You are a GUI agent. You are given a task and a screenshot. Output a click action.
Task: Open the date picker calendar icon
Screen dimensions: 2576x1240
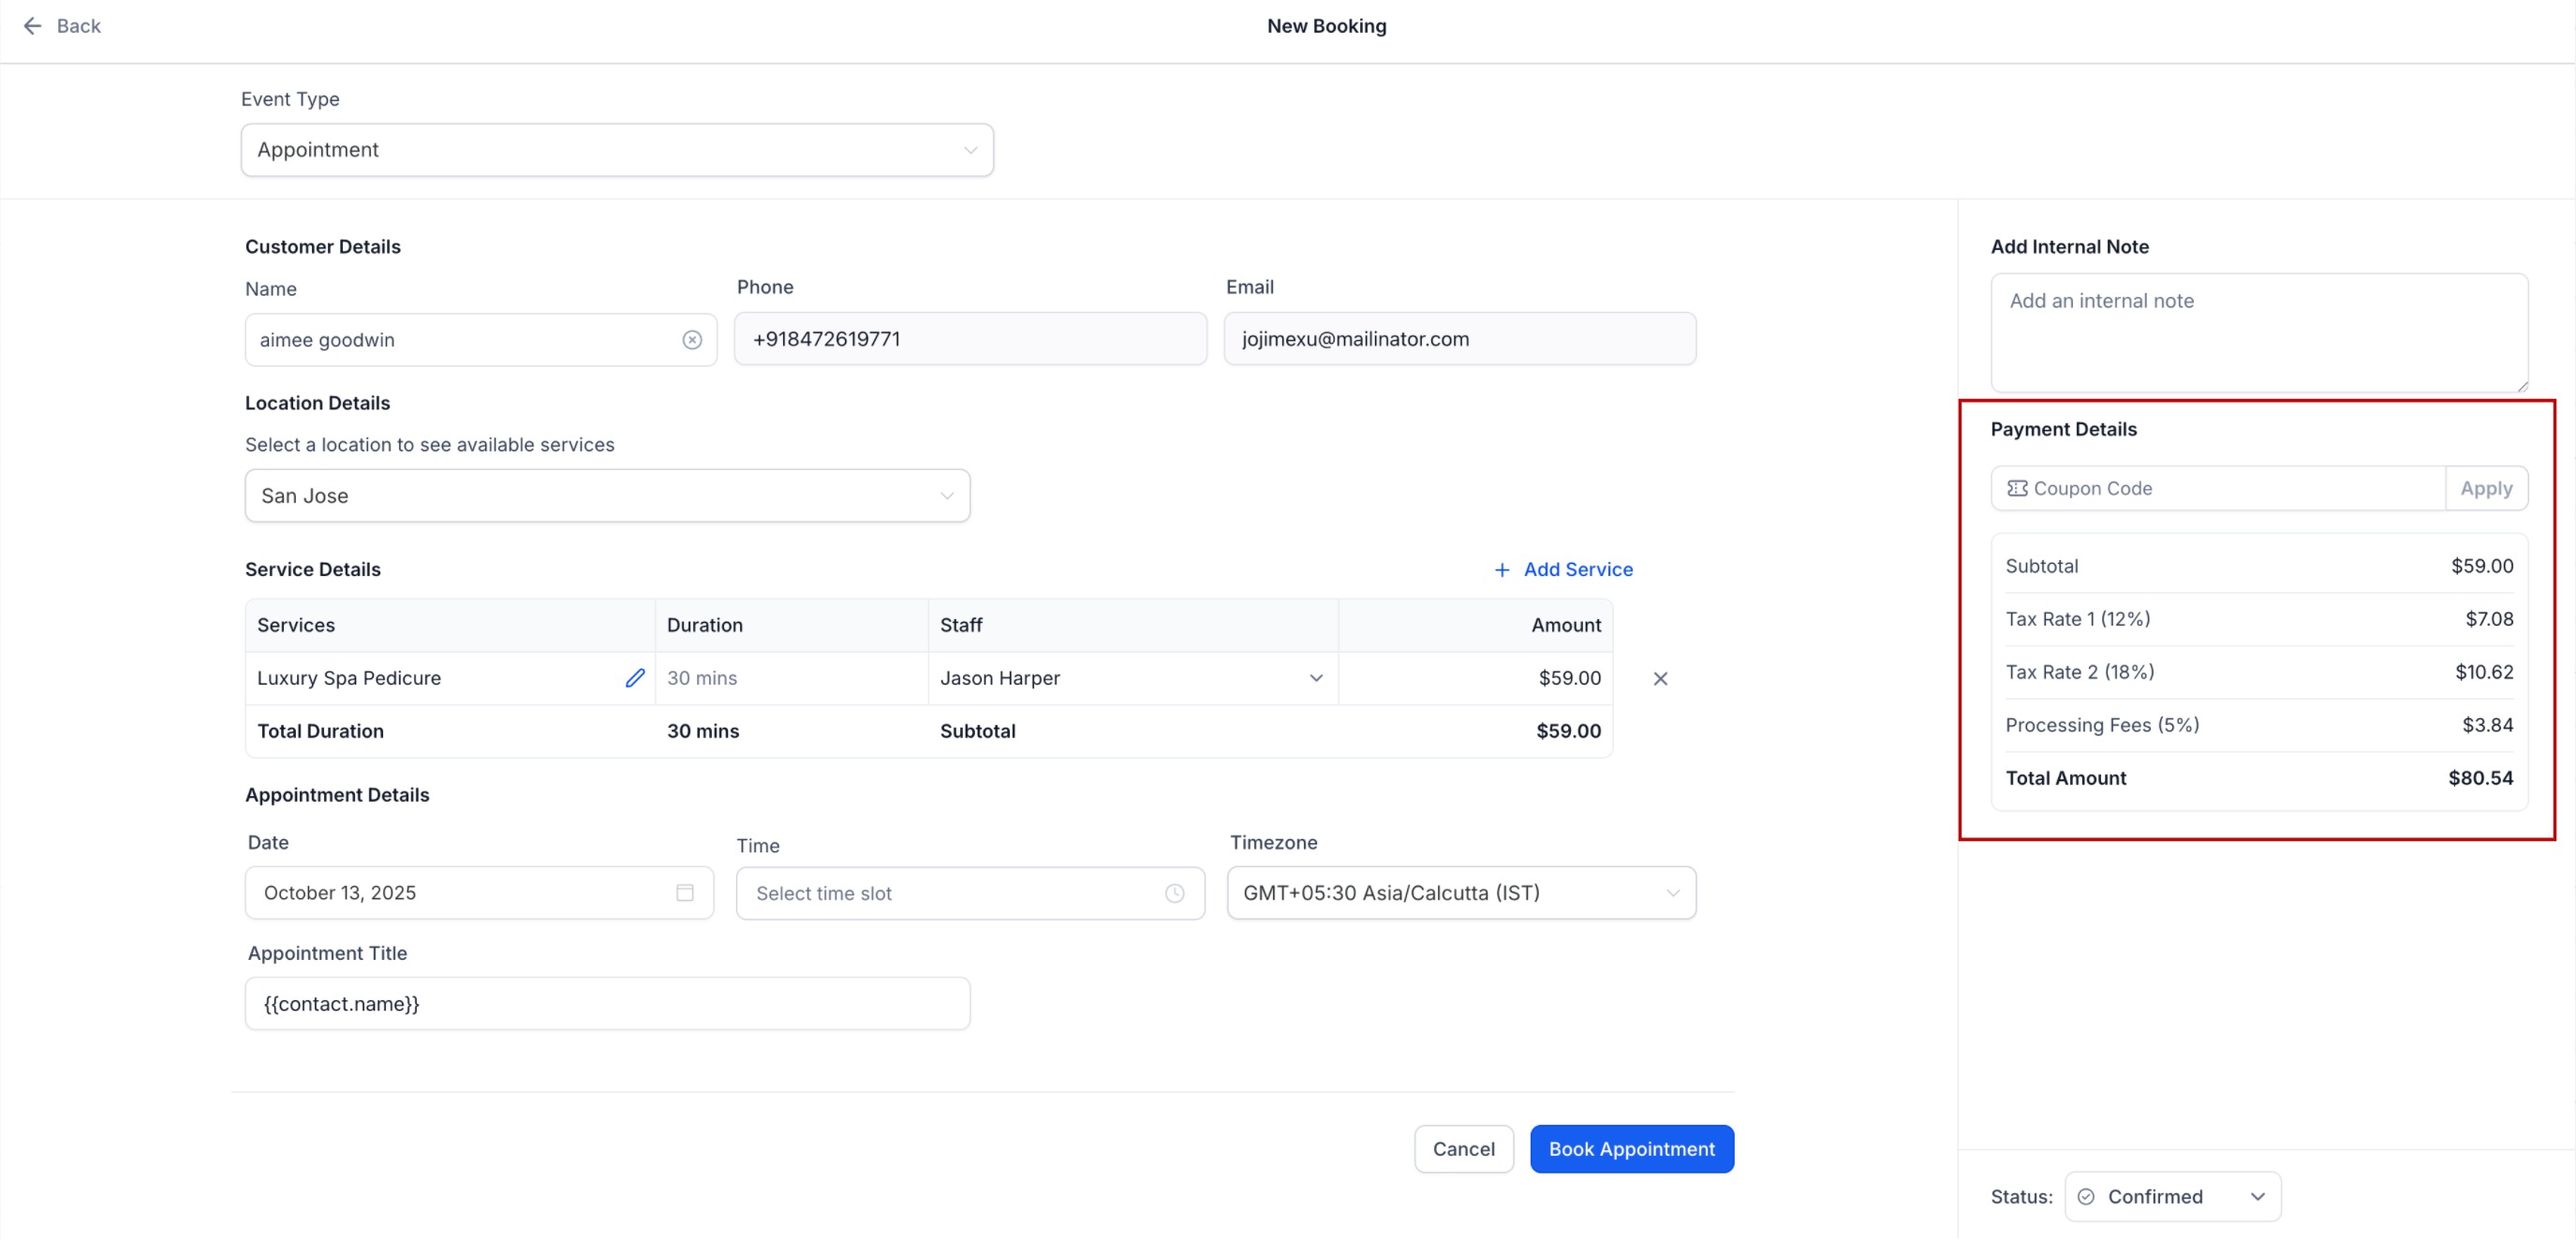coord(685,892)
